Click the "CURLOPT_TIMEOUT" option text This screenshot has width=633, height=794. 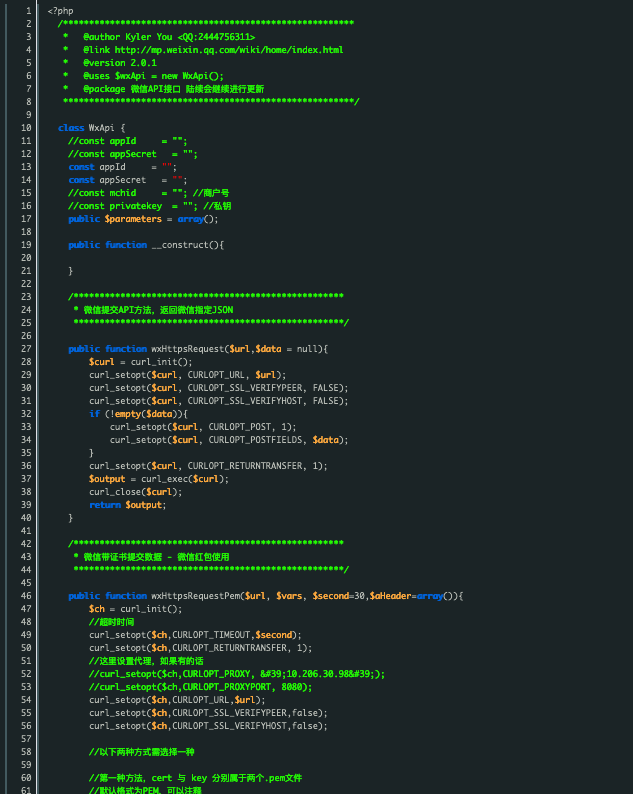211,635
